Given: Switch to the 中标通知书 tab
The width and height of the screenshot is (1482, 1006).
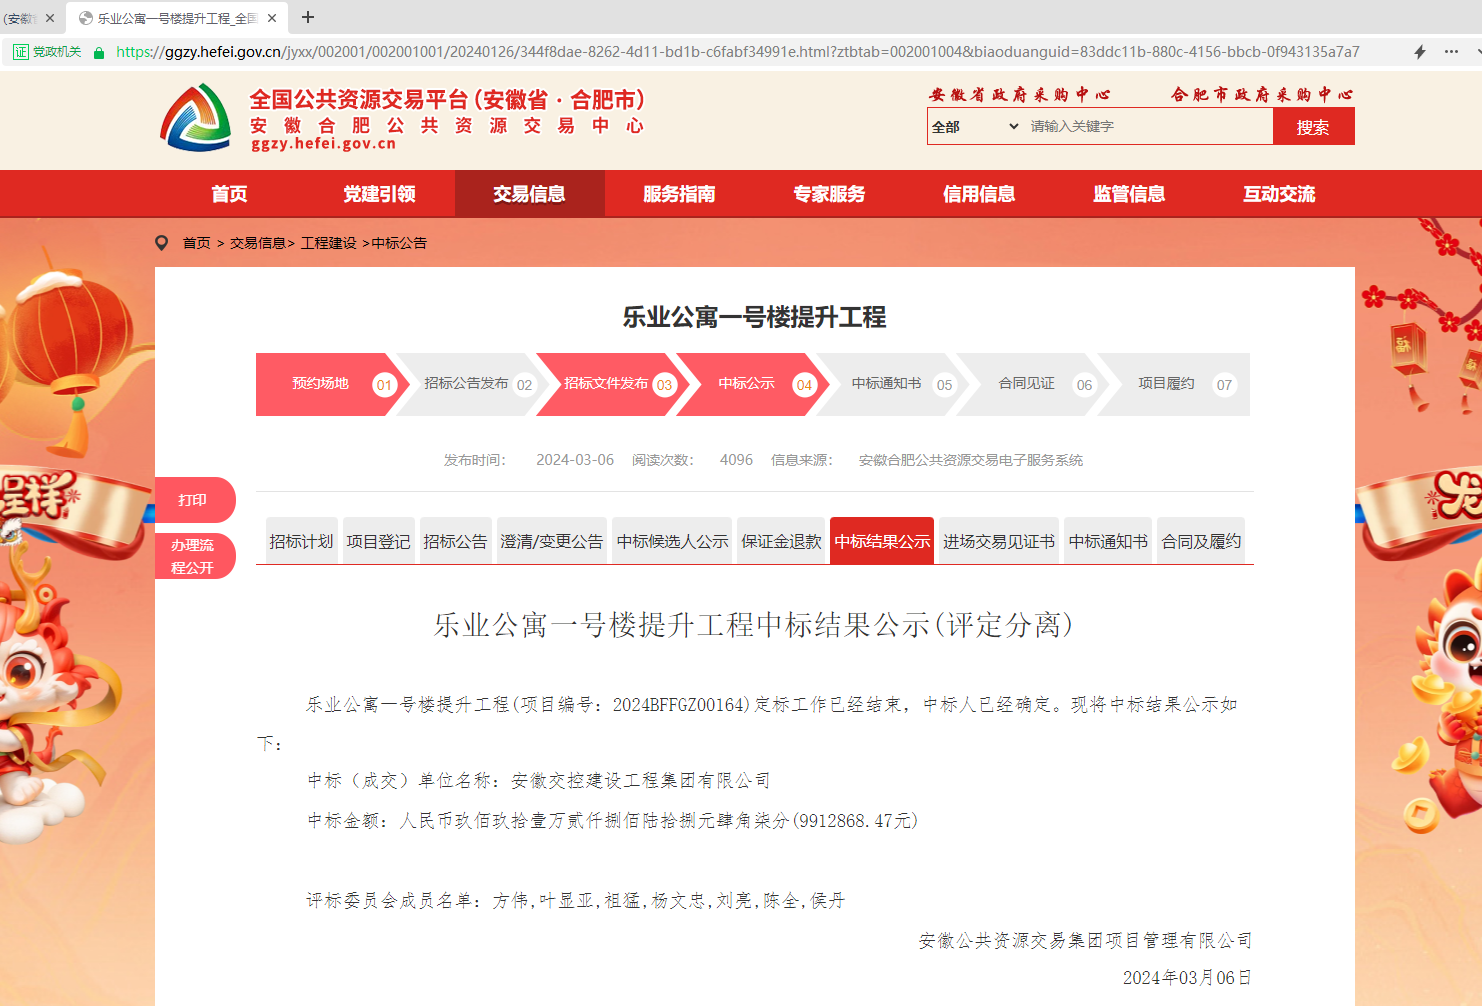Looking at the screenshot, I should [1107, 540].
